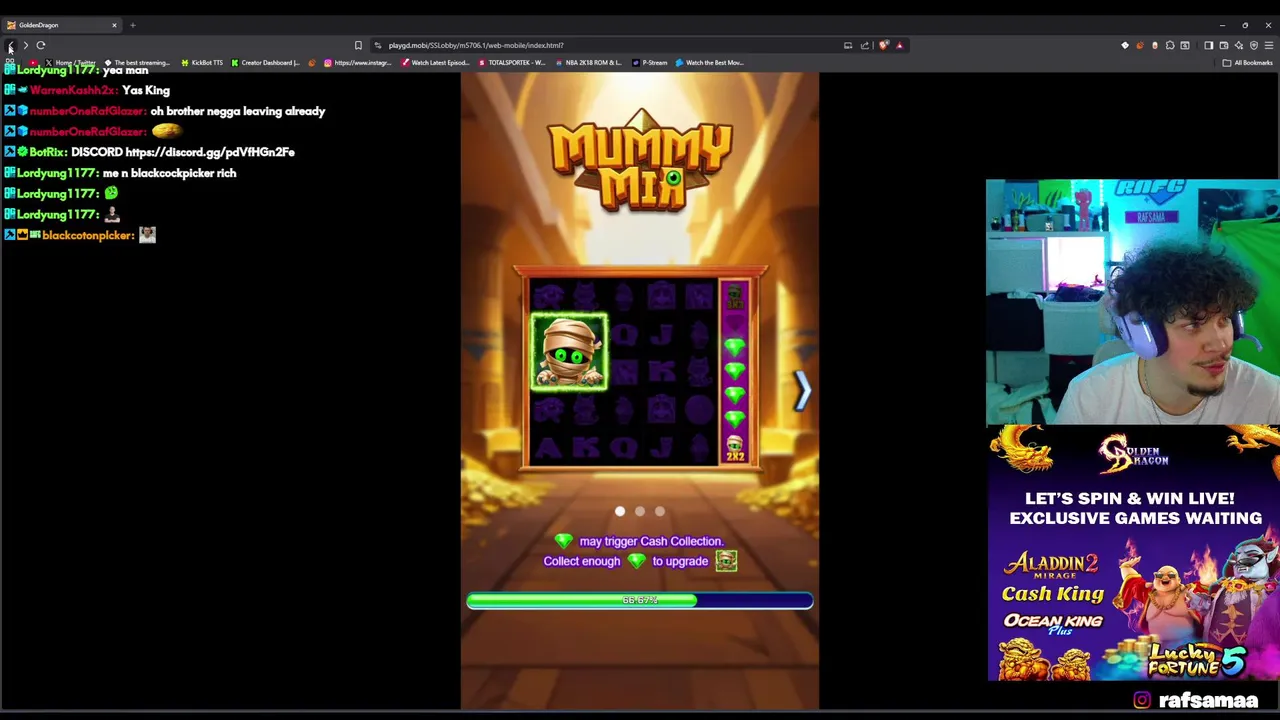Open the Brave Rewards triangle icon
Screen dimensions: 1280x720
pyautogui.click(x=900, y=45)
